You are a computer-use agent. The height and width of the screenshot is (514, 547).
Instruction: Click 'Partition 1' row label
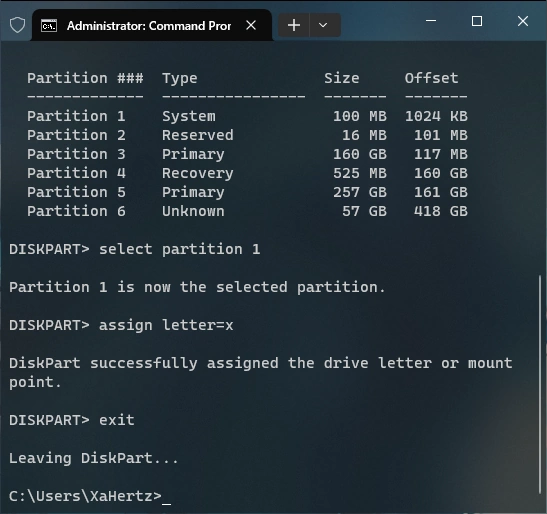pos(76,116)
